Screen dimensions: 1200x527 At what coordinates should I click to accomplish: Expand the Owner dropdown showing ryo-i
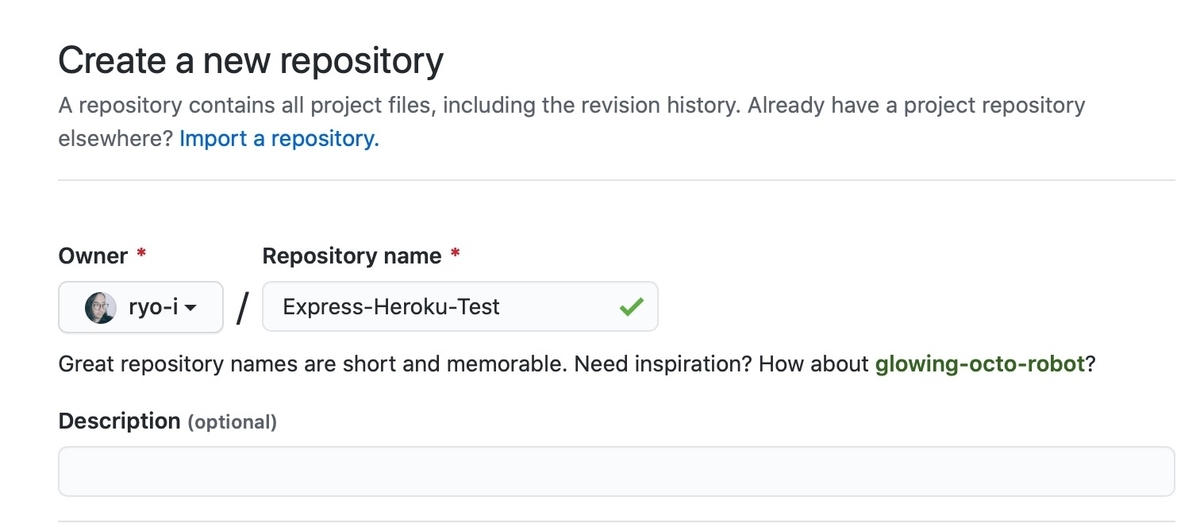[141, 307]
